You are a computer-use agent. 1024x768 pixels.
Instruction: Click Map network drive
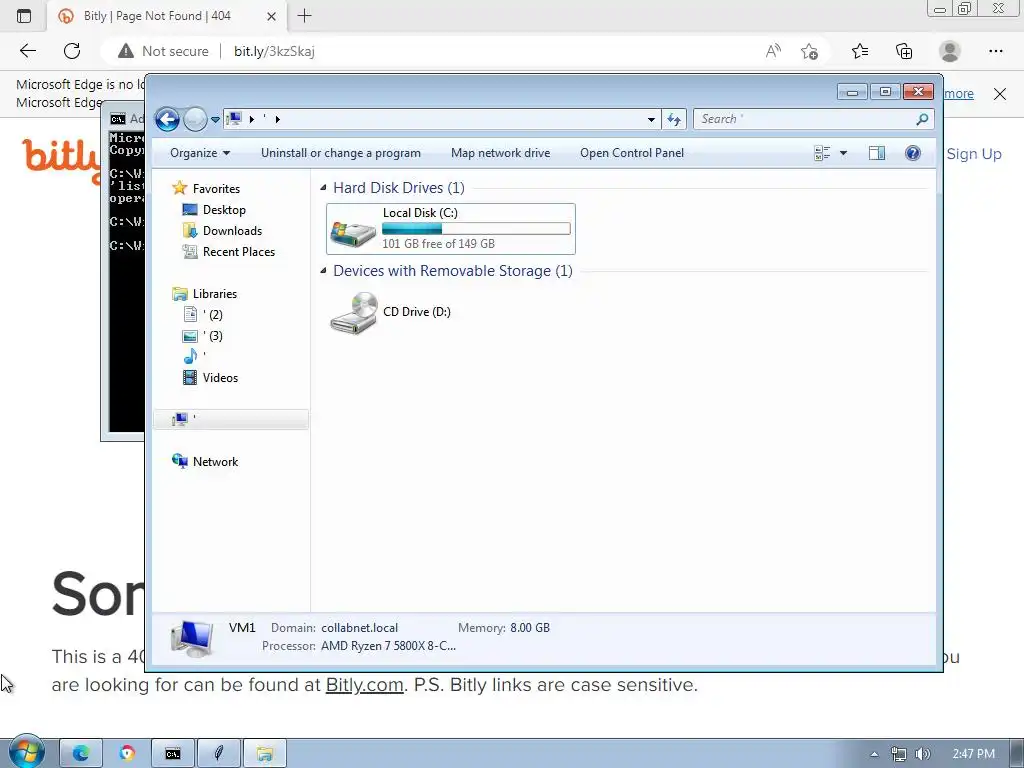coord(500,153)
